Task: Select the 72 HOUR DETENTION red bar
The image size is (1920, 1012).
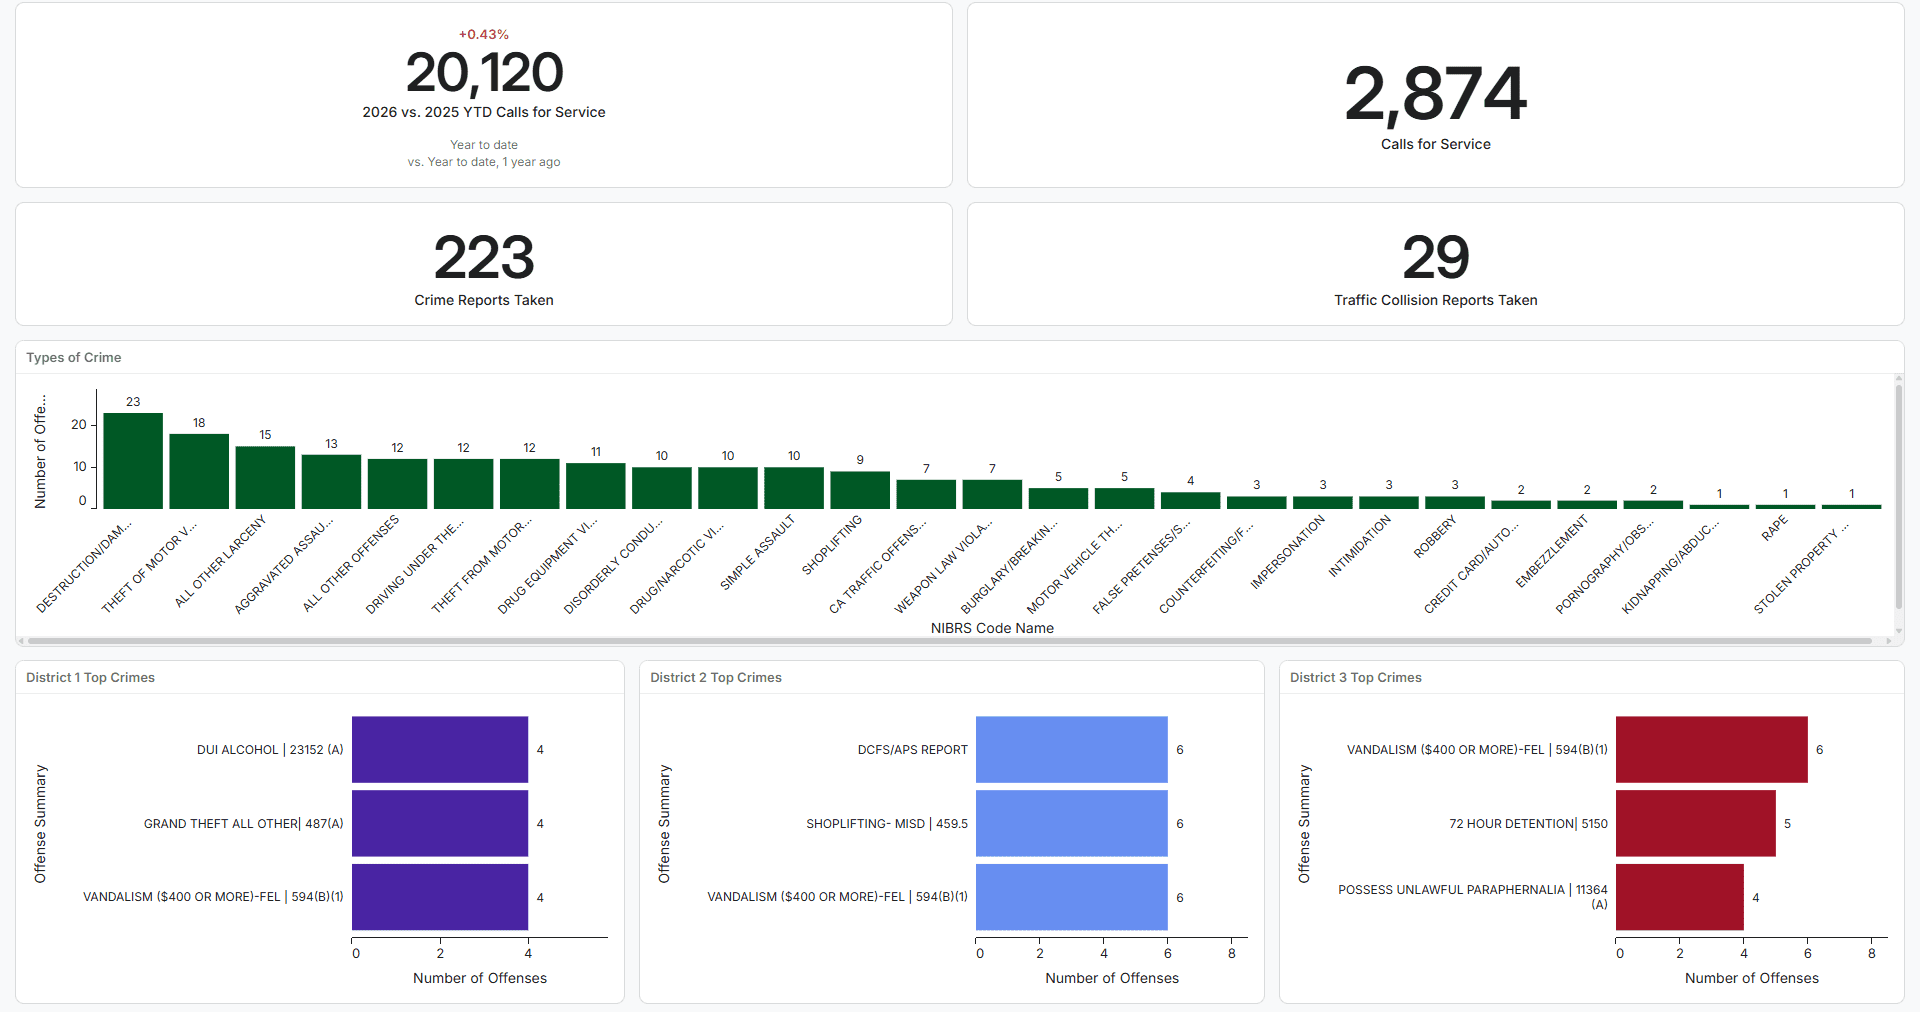Action: pos(1695,823)
